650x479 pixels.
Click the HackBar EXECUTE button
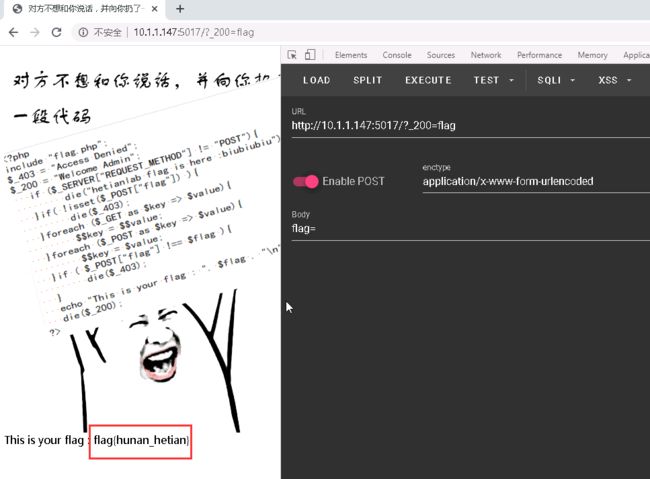coord(428,80)
